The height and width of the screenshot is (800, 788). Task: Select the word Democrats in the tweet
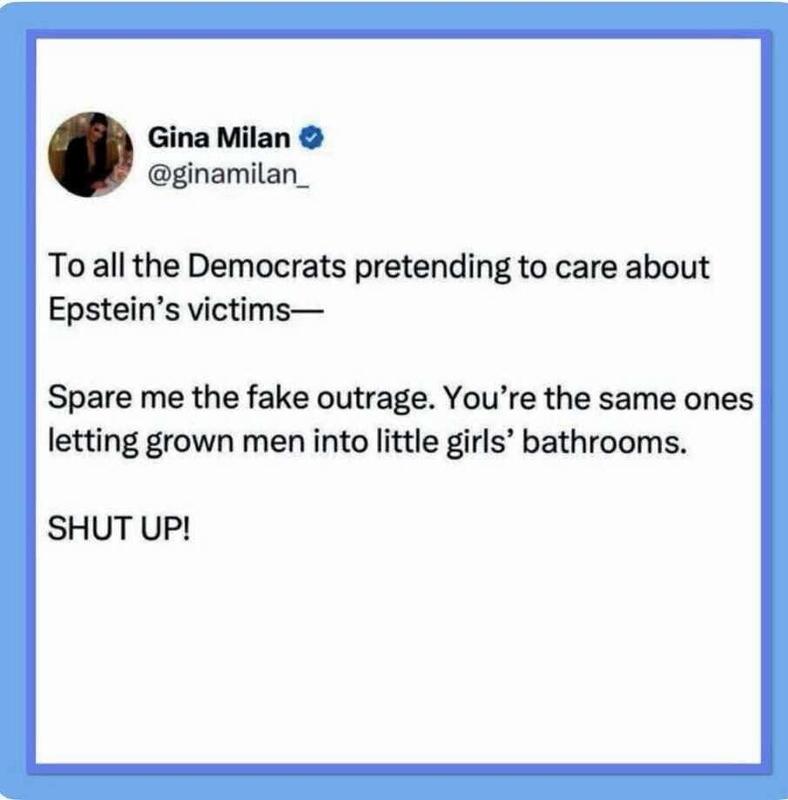pyautogui.click(x=267, y=267)
